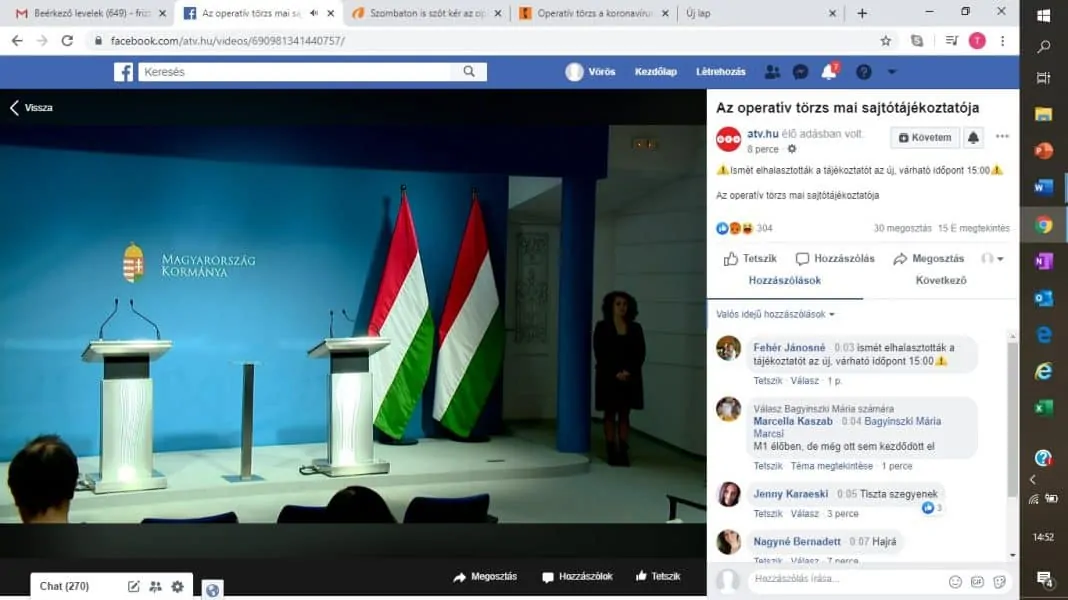Open Valós idejű hozzászólások sorting dropdown
The width and height of the screenshot is (1068, 600).
click(x=775, y=314)
